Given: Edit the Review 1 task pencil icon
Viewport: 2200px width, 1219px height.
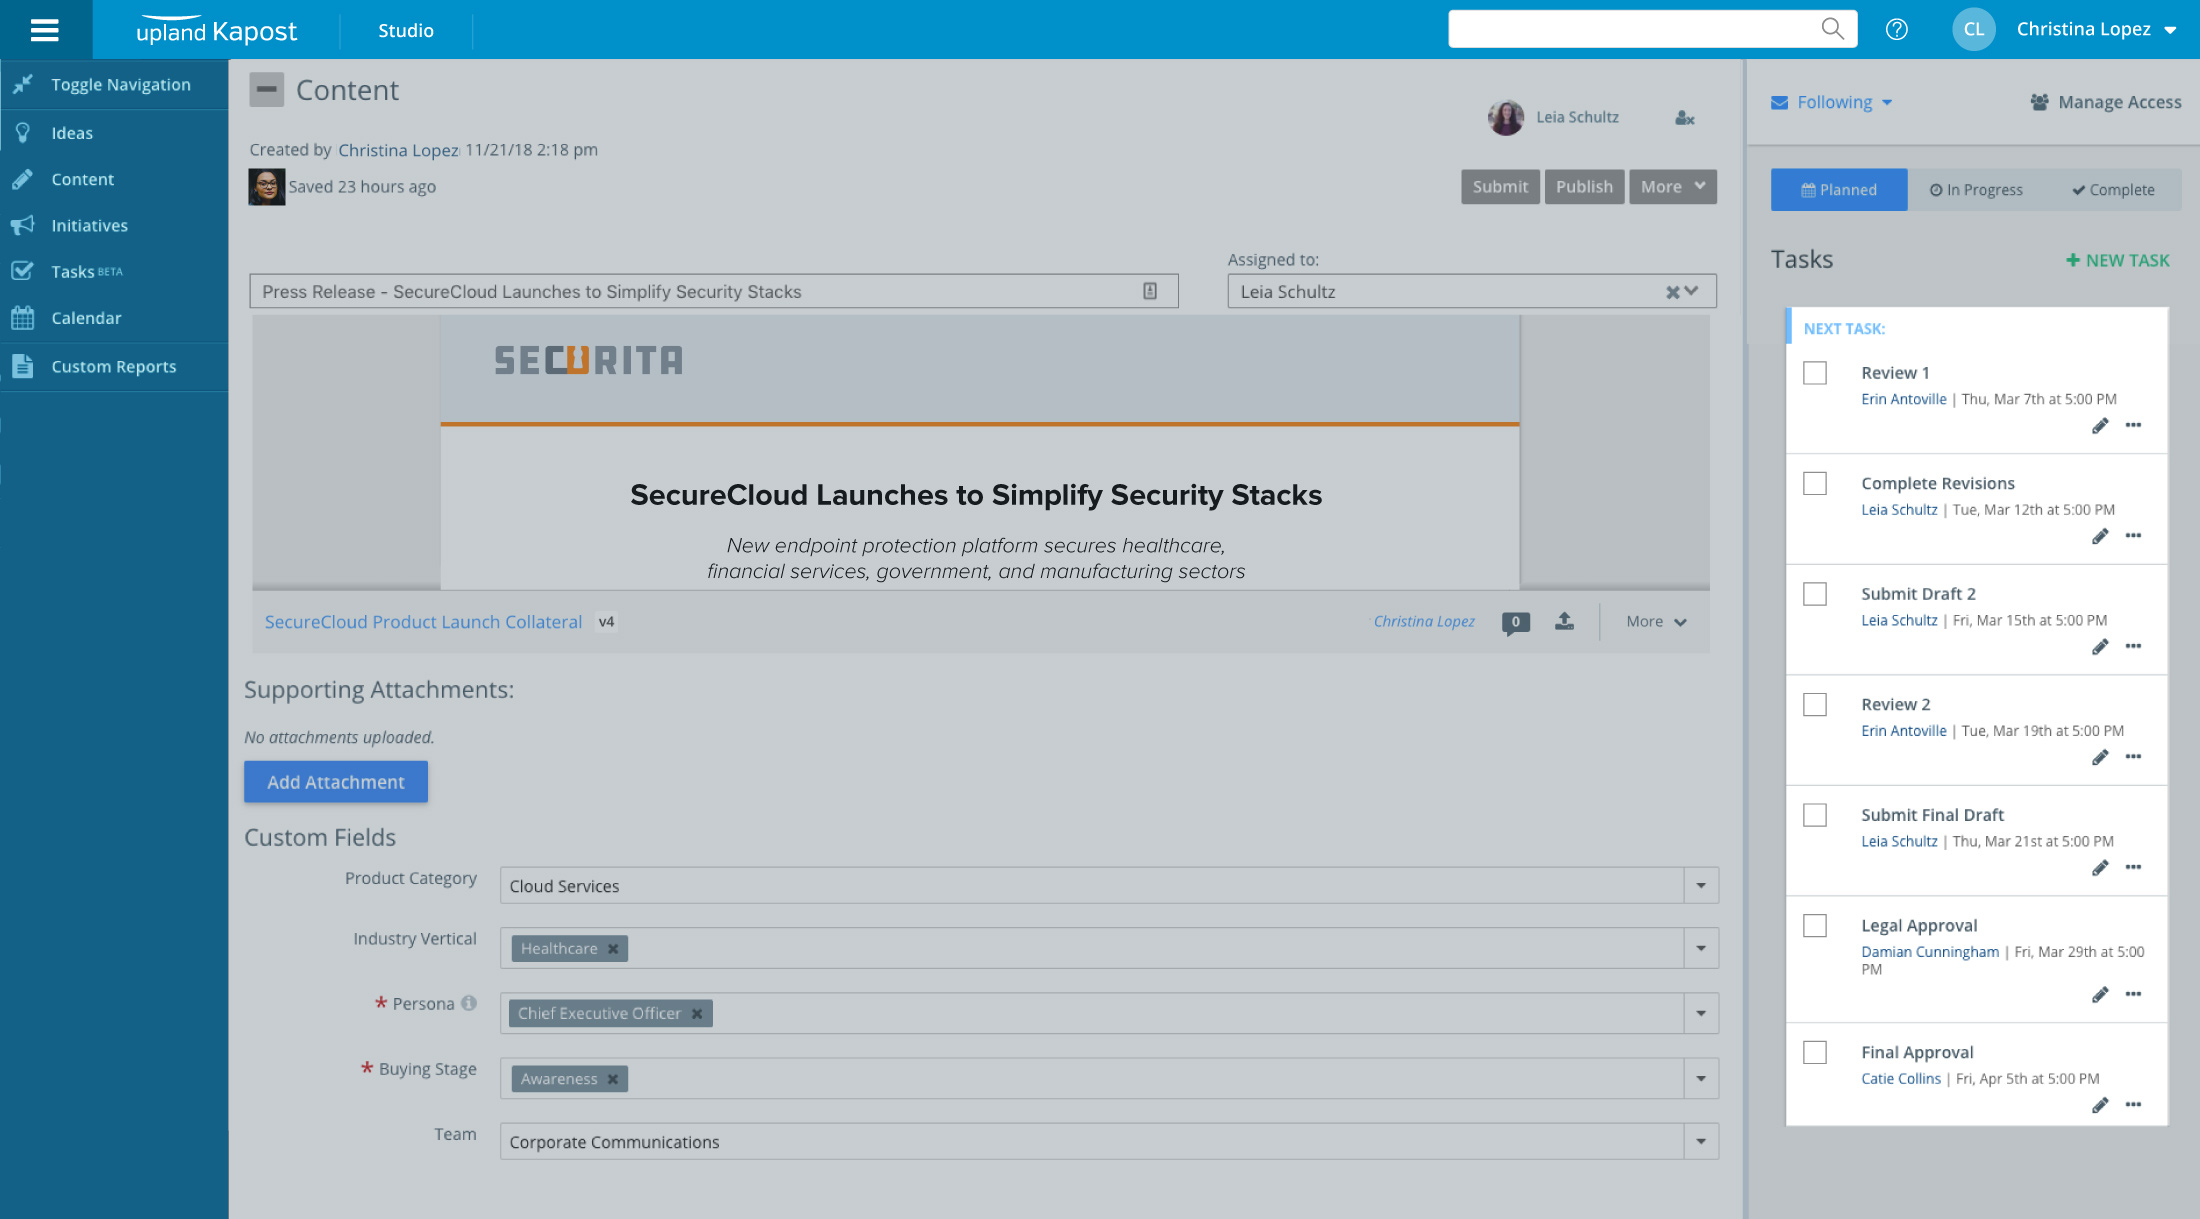Looking at the screenshot, I should (x=2099, y=425).
